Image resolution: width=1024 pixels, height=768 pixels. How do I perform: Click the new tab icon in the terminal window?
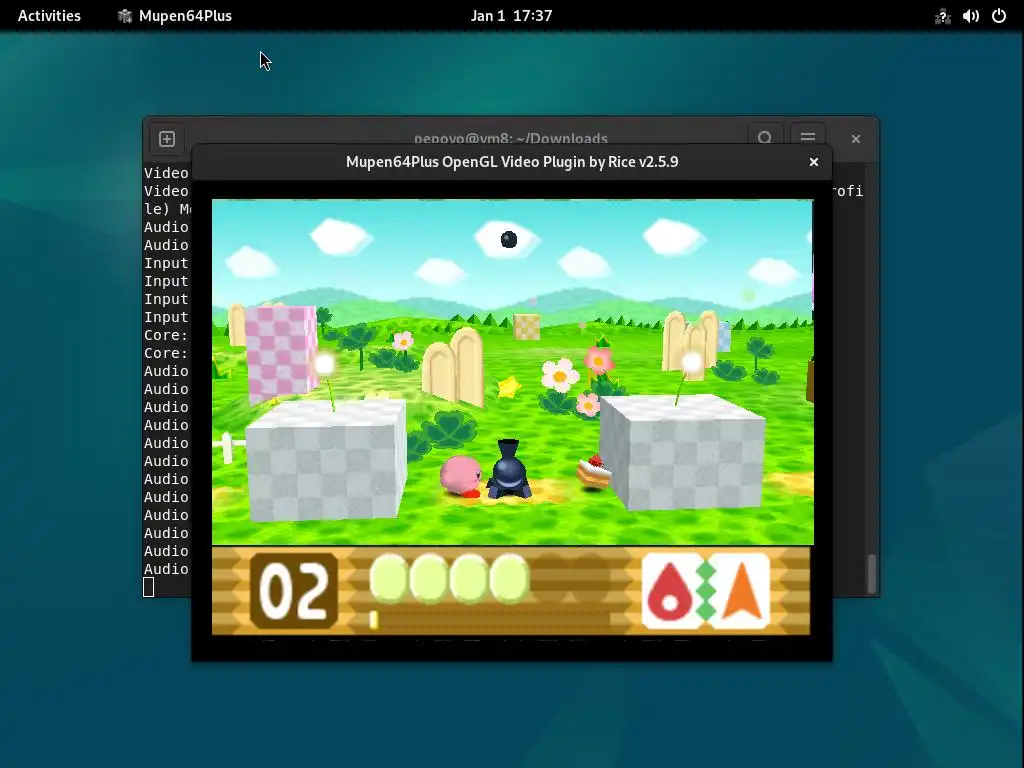click(x=167, y=138)
